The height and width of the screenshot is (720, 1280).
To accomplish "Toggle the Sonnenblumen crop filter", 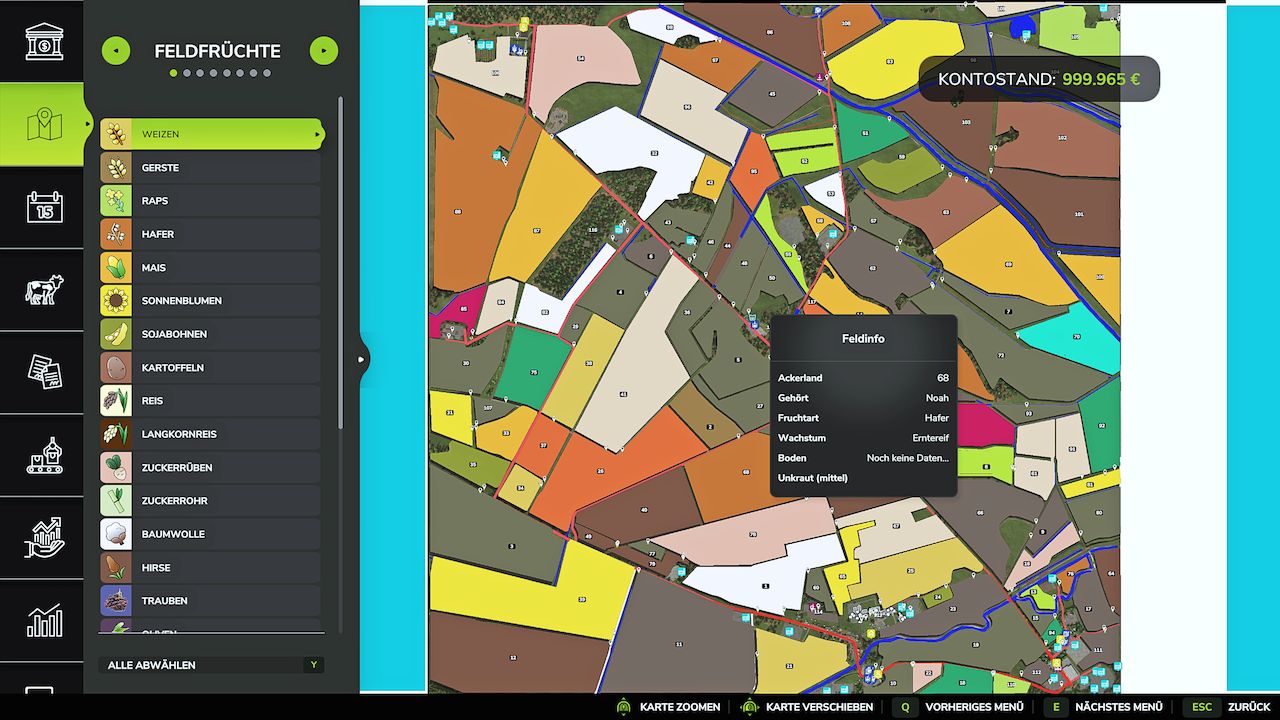I will click(x=208, y=300).
